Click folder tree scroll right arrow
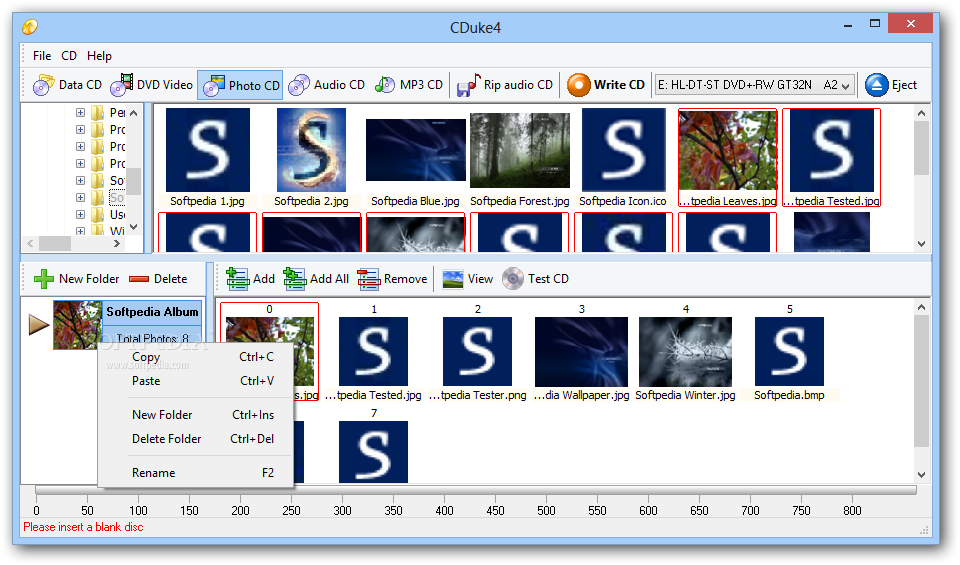960x565 pixels. pos(117,244)
